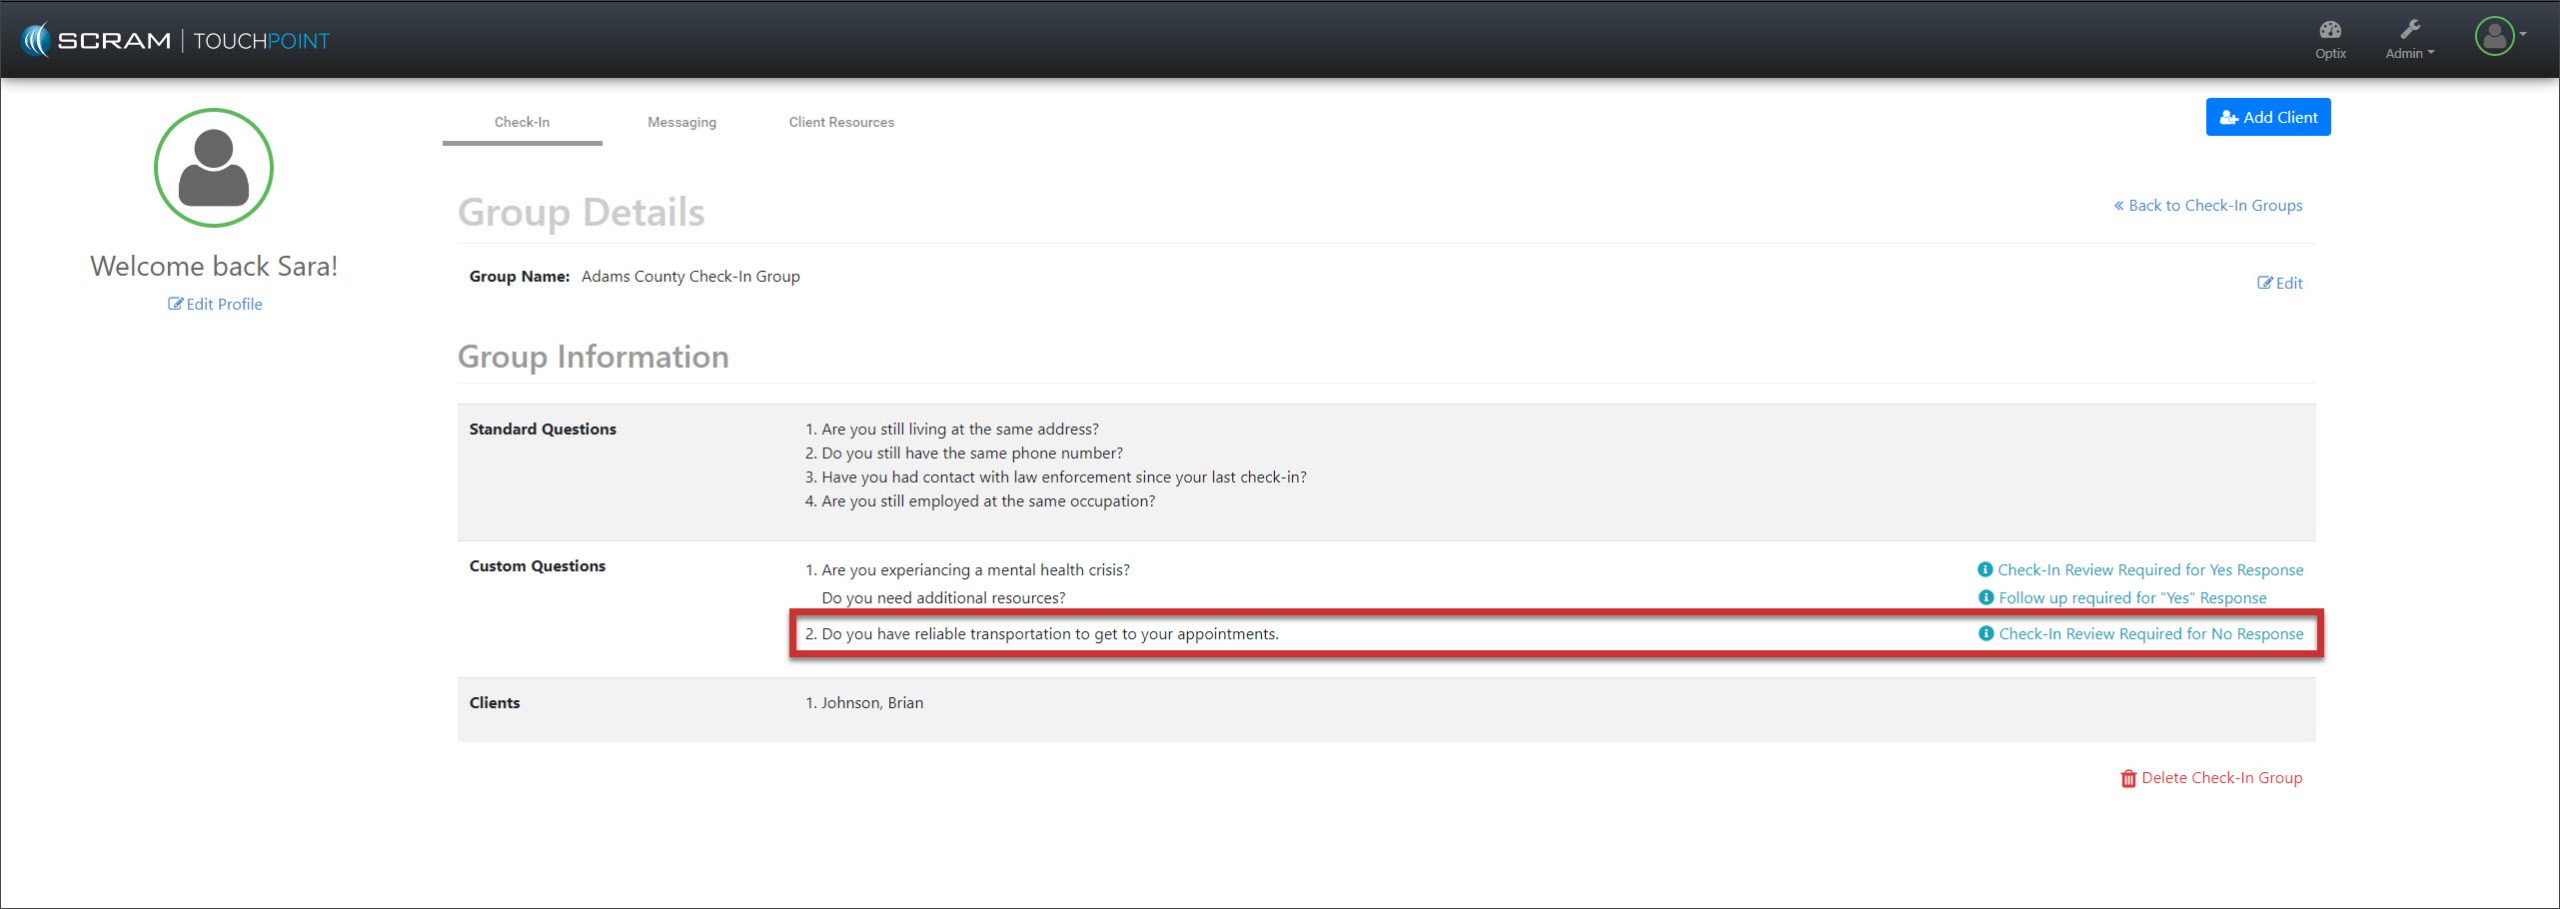Click the large profile avatar picture
Viewport: 2560px width, 909px height.
213,168
